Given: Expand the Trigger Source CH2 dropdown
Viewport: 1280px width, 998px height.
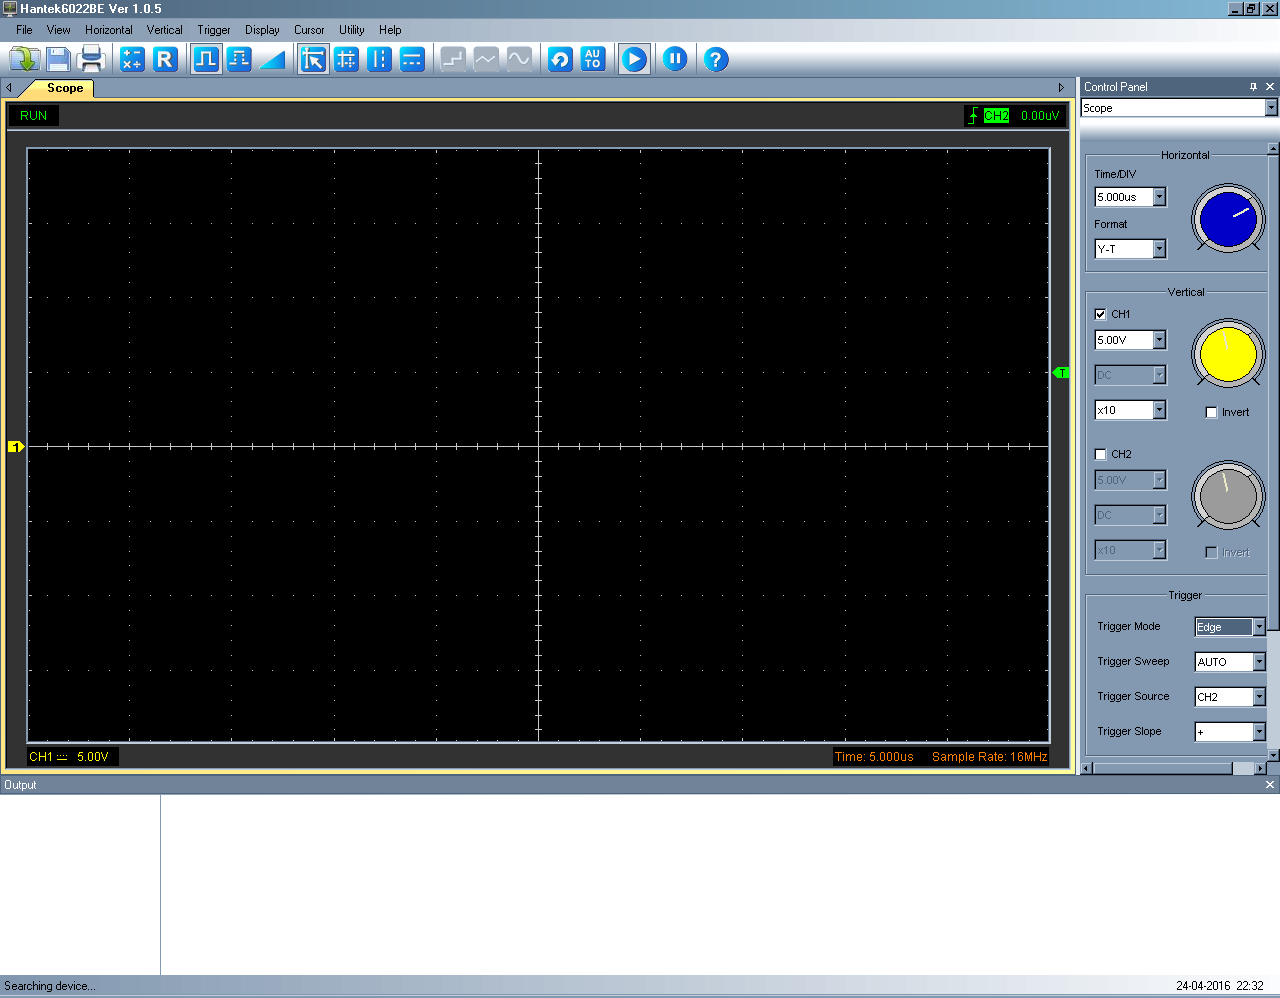Looking at the screenshot, I should (1258, 697).
